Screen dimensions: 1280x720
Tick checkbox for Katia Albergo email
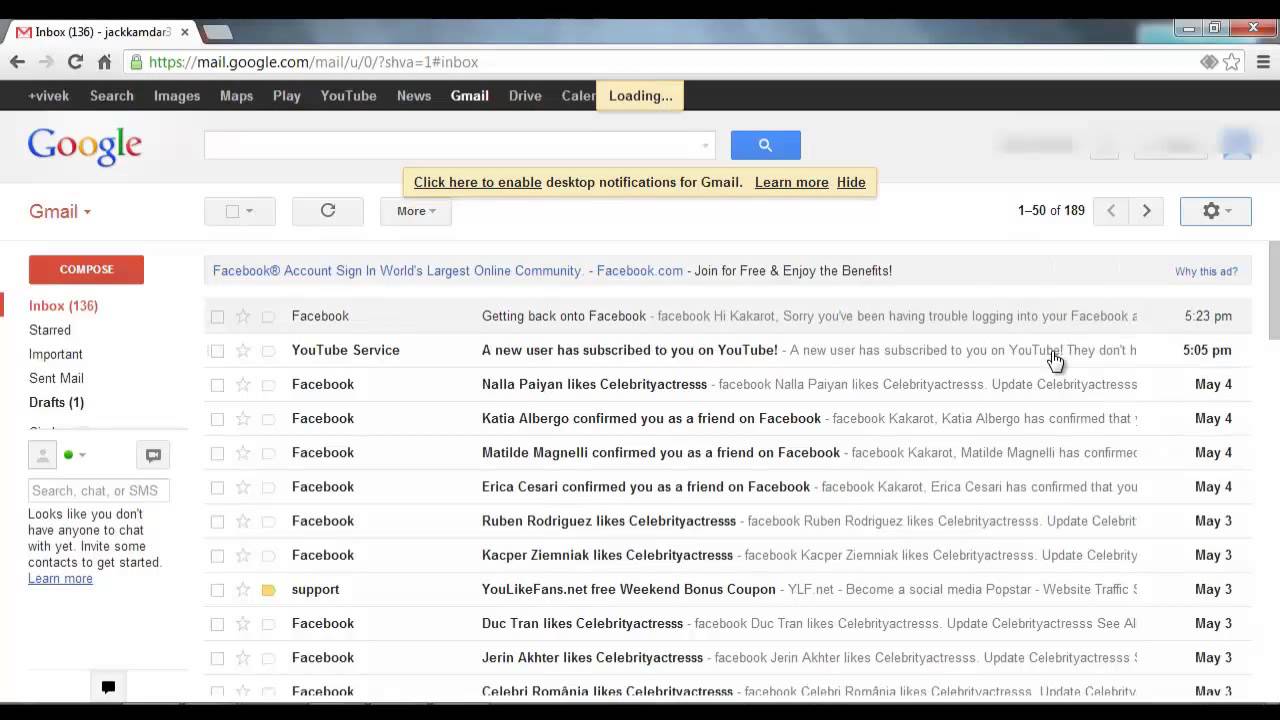click(217, 418)
